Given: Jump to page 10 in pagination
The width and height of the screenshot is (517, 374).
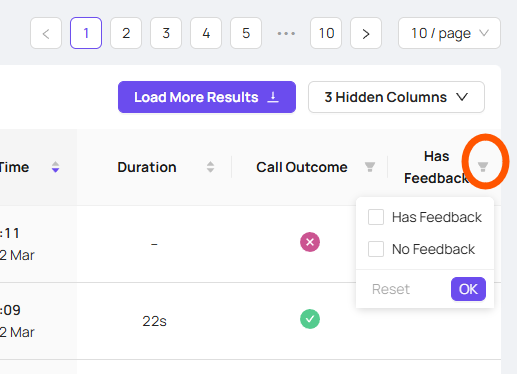Looking at the screenshot, I should pos(326,33).
